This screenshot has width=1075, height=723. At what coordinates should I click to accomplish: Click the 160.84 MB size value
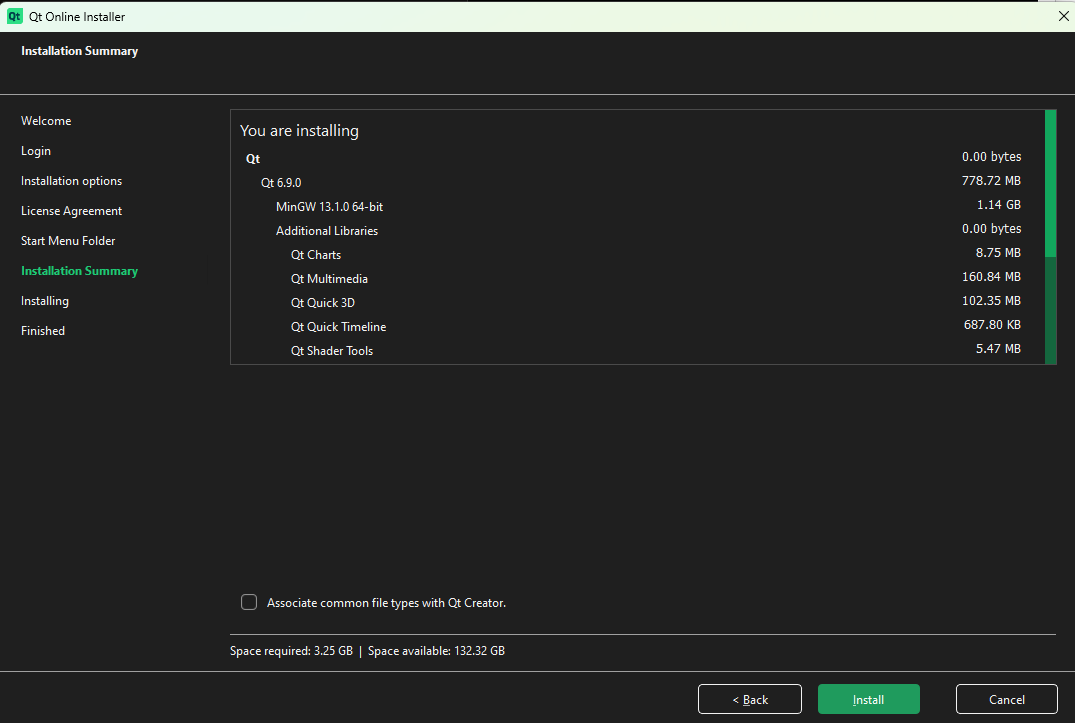pyautogui.click(x=991, y=277)
